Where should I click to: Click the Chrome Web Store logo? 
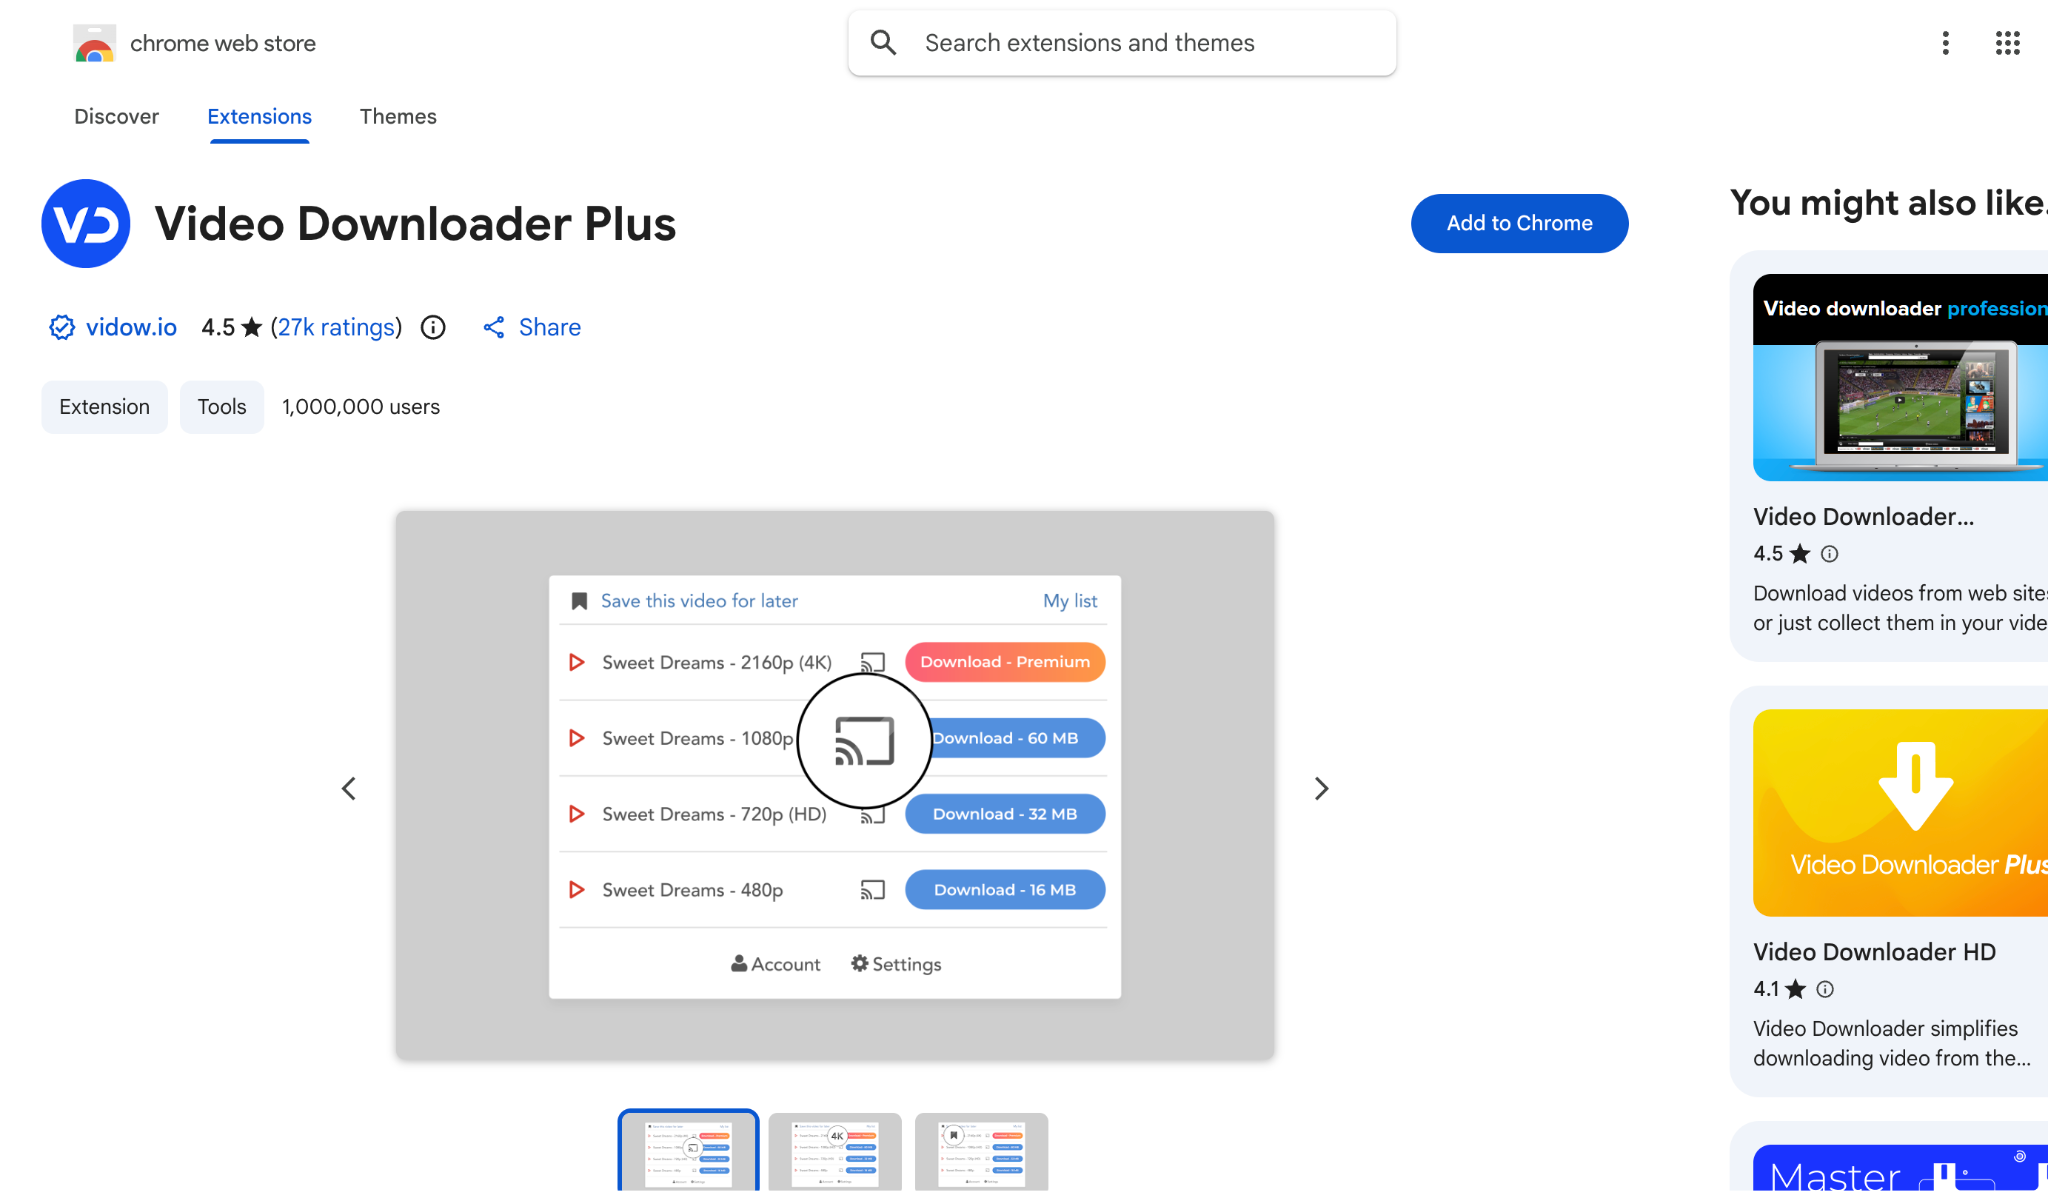pos(95,43)
